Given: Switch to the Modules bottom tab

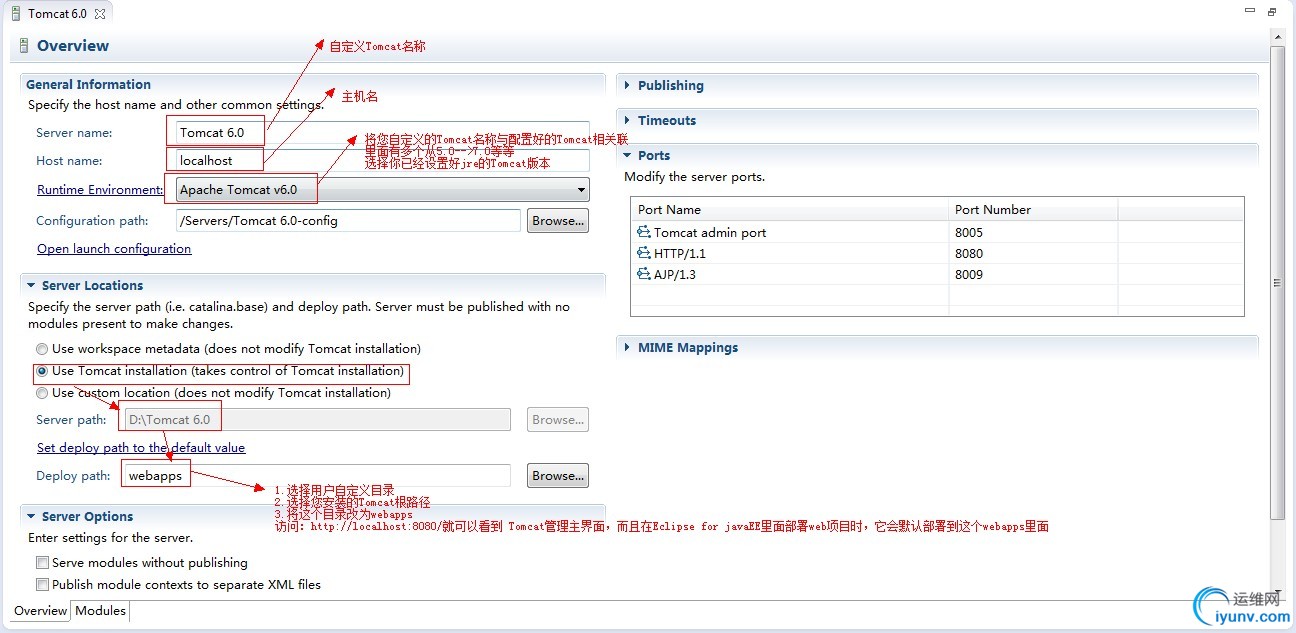Looking at the screenshot, I should pos(101,611).
